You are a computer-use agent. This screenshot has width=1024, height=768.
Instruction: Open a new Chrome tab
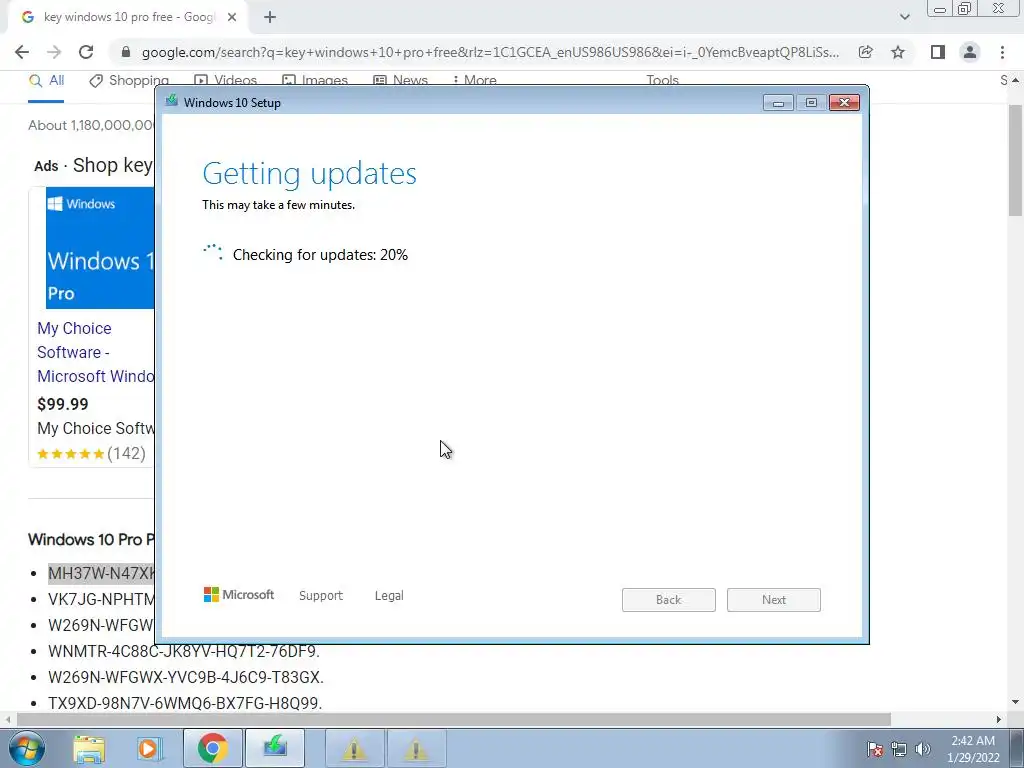(x=270, y=18)
